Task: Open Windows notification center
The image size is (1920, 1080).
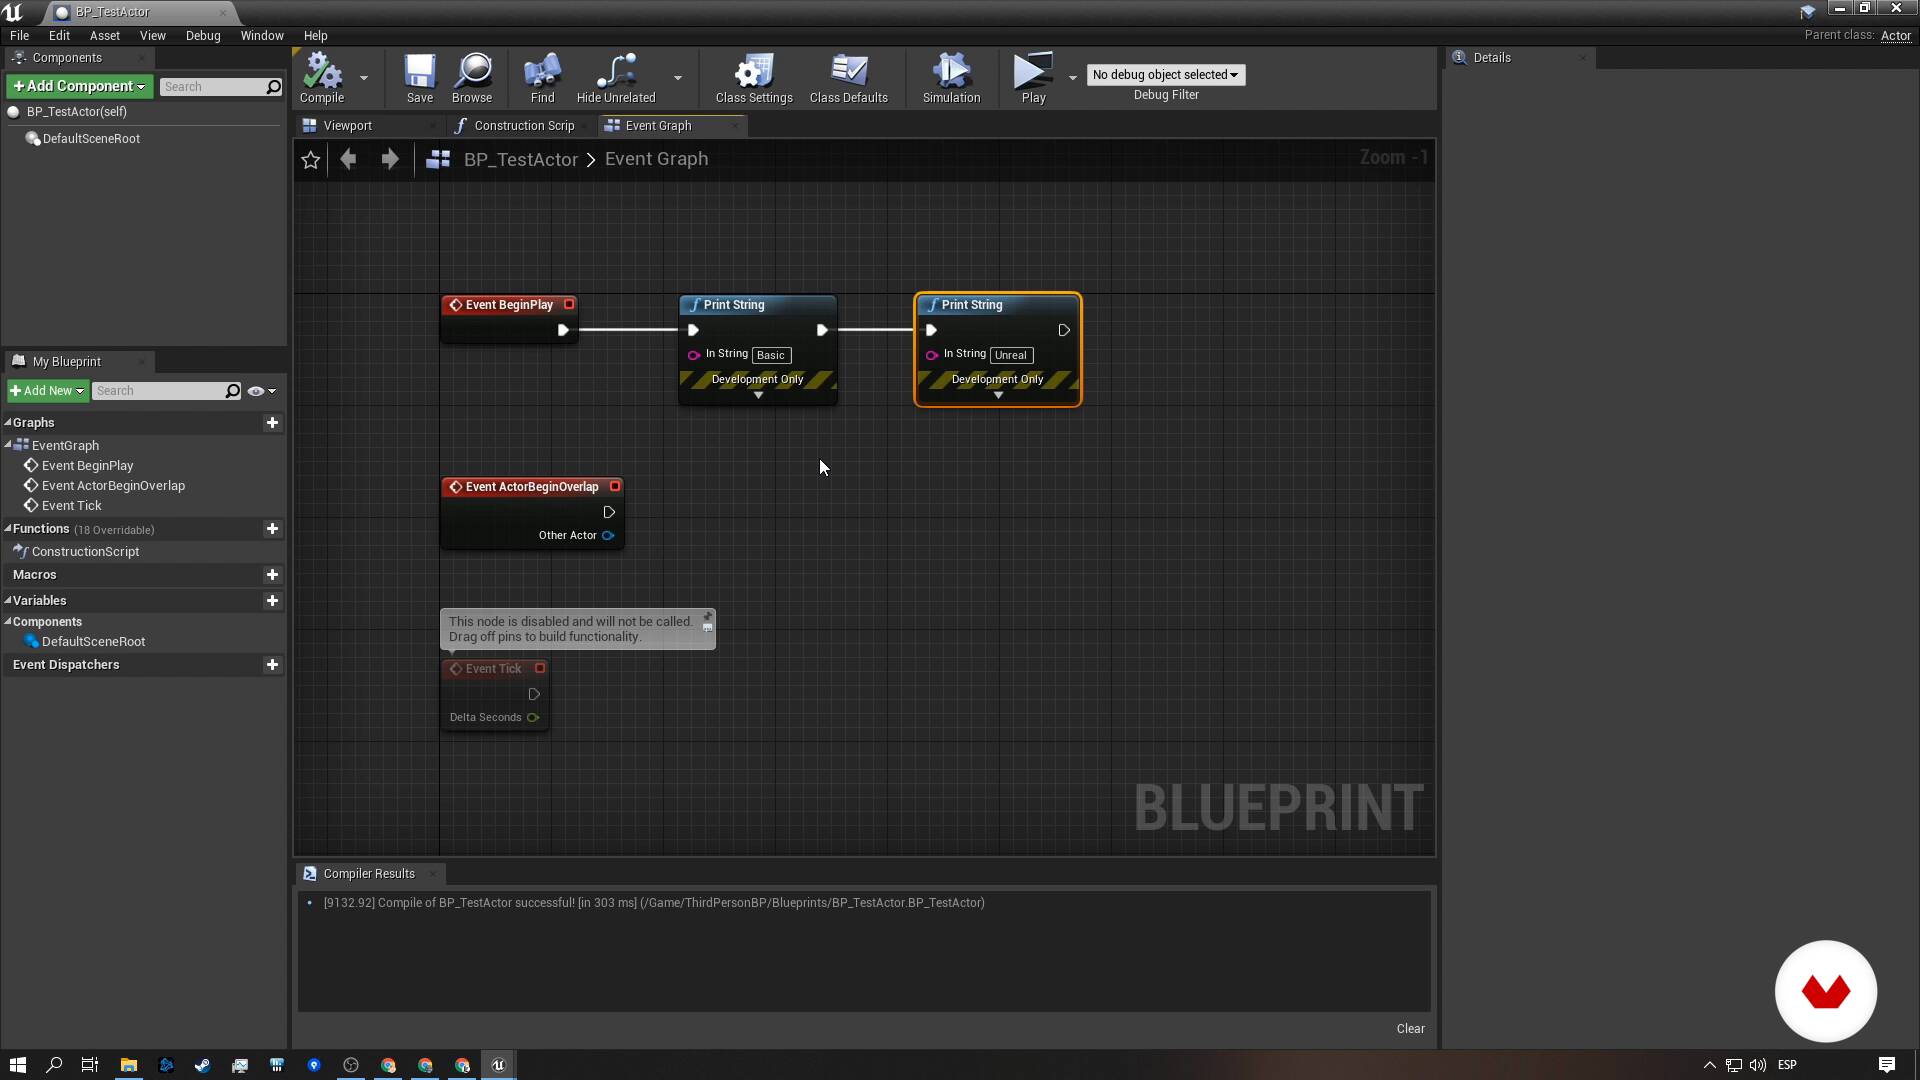Action: point(1886,1065)
